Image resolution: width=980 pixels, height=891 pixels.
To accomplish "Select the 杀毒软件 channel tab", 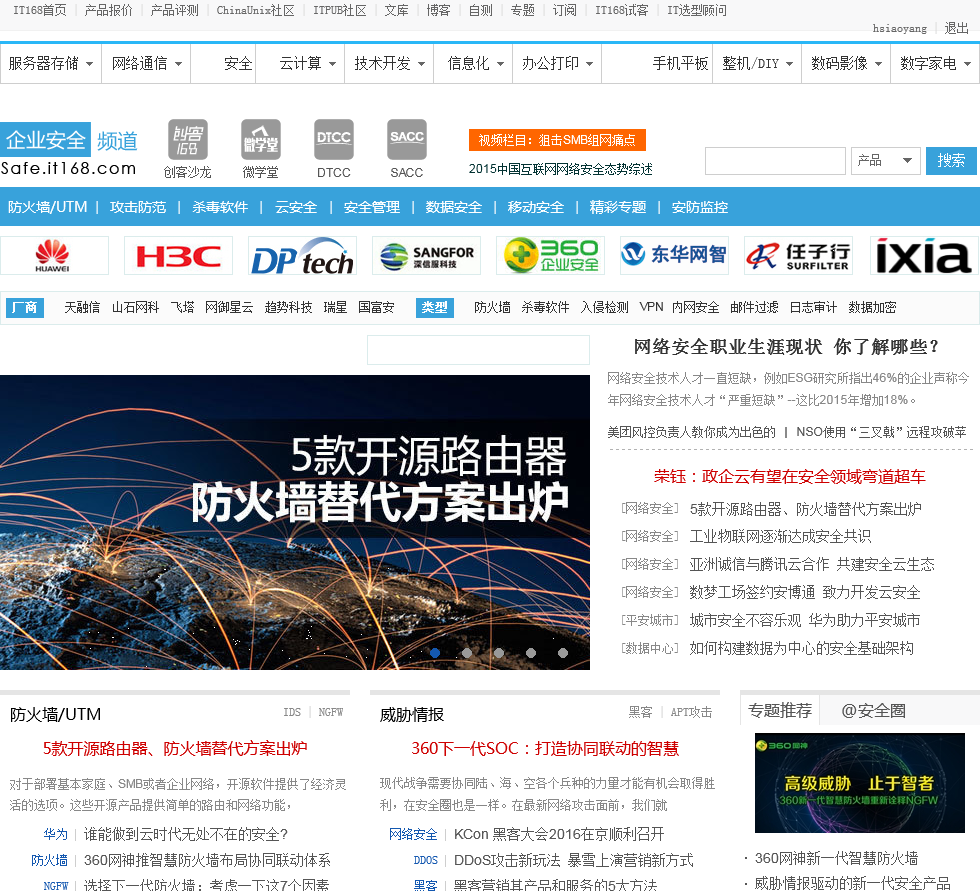I will coord(220,207).
